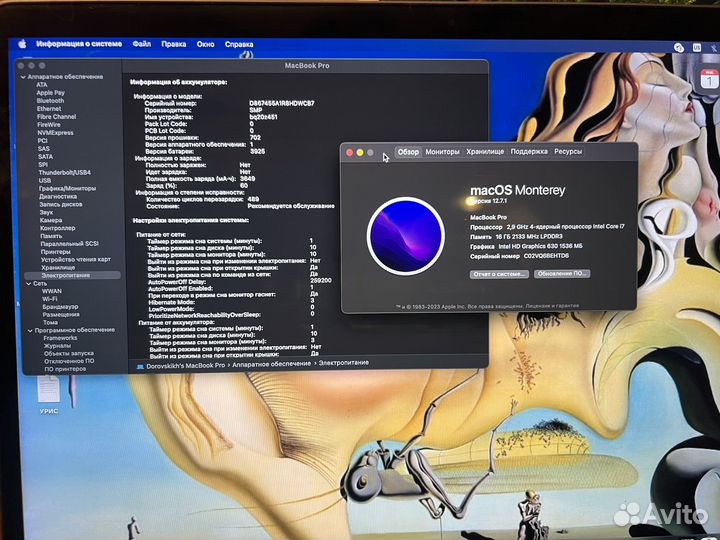Open the Информация о системе menu
The height and width of the screenshot is (540, 720).
(79, 44)
